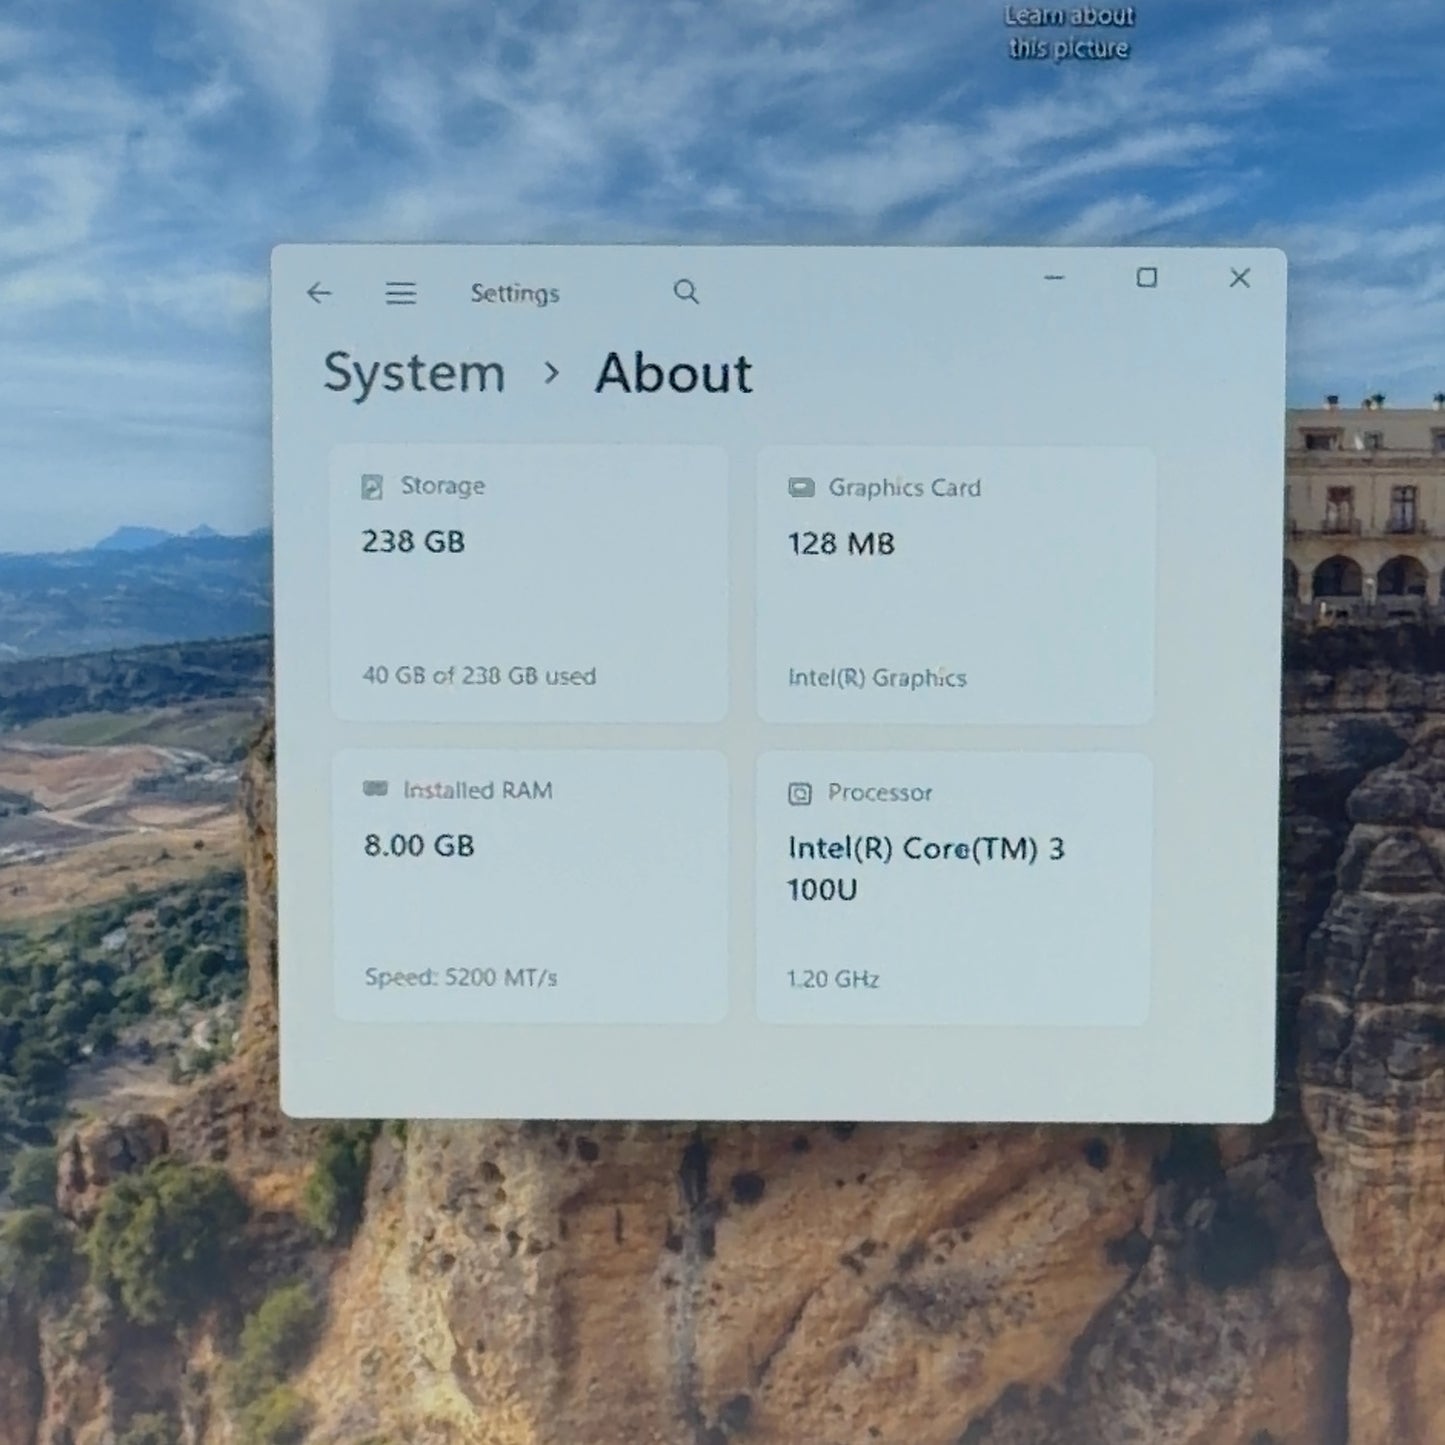Open the hamburger navigation menu
Image resolution: width=1445 pixels, height=1445 pixels.
(401, 293)
